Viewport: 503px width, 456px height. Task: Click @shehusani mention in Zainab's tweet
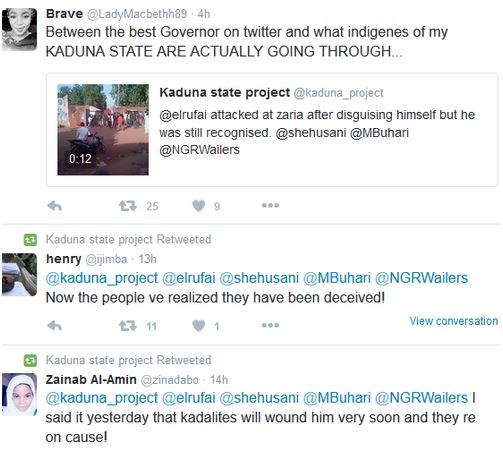coord(259,398)
